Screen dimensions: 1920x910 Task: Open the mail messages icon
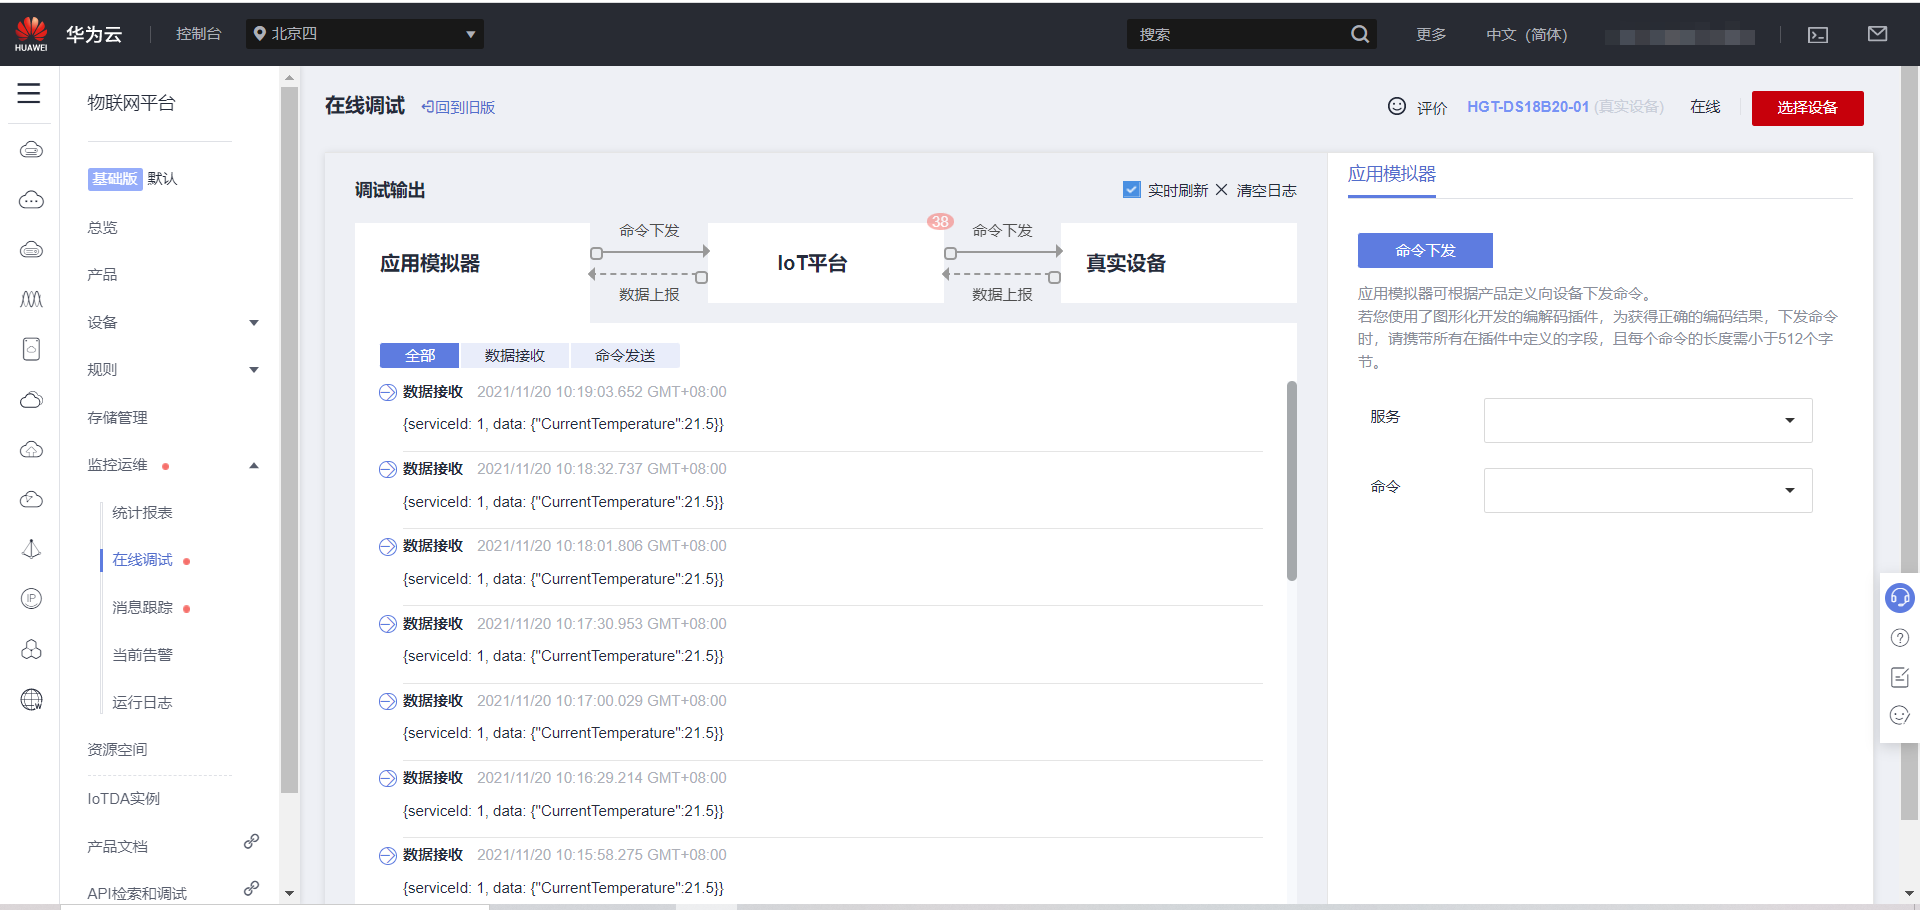(x=1877, y=34)
